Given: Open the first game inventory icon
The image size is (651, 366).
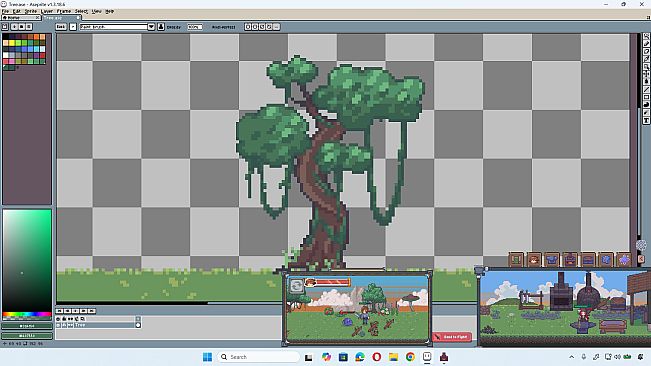Looking at the screenshot, I should [x=516, y=260].
